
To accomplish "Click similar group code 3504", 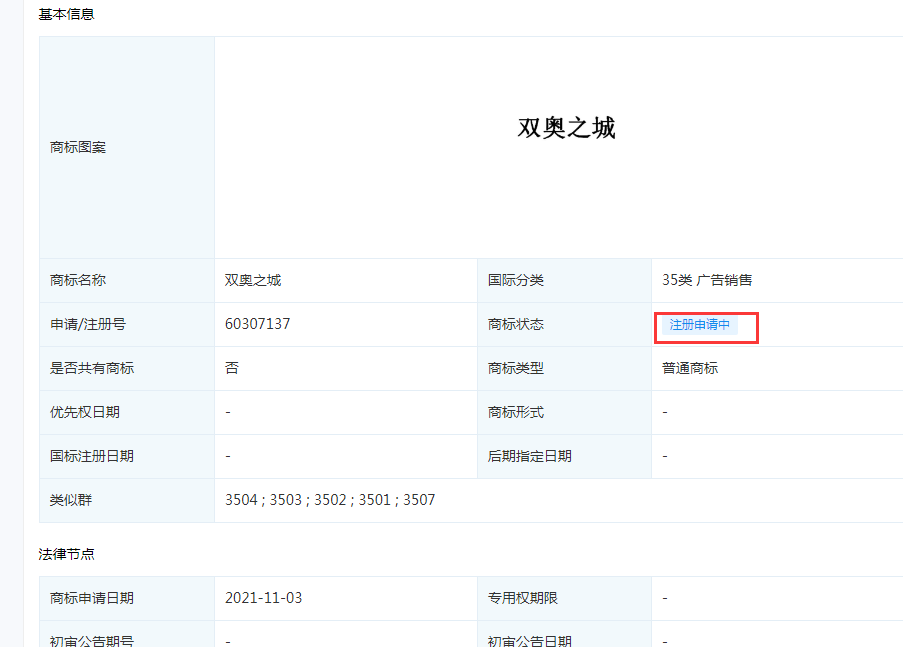I will (x=240, y=499).
